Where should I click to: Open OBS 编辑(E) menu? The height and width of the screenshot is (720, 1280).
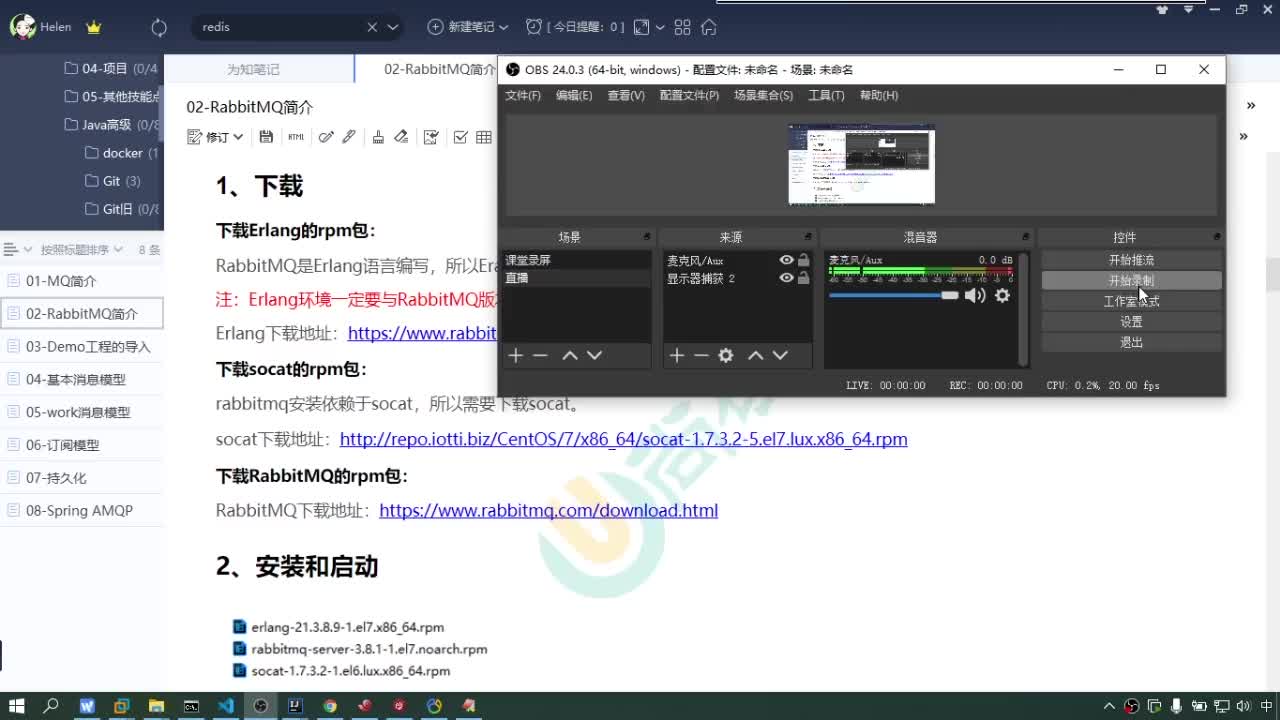[x=574, y=95]
